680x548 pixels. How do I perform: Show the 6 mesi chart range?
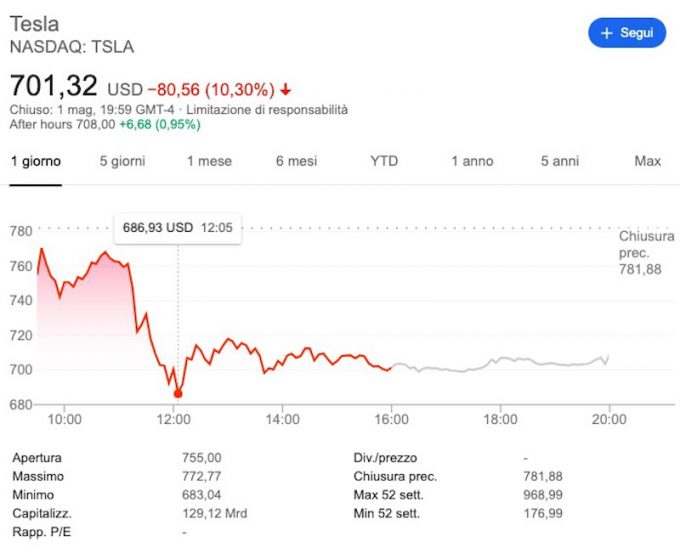click(296, 161)
